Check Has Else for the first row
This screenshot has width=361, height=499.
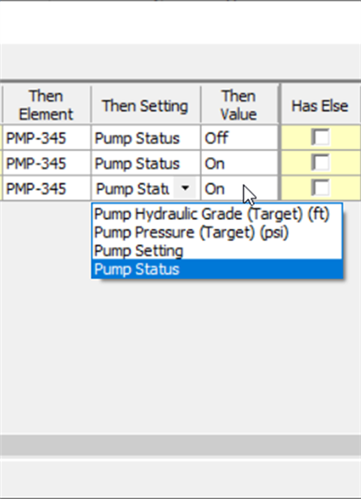tap(320, 137)
